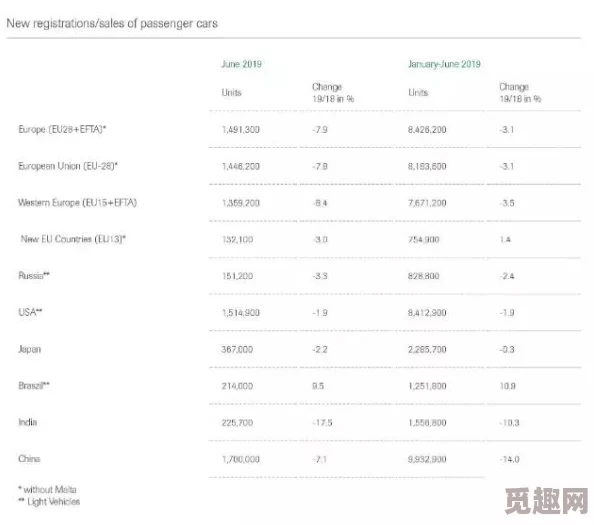Viewport: 594px width, 525px height.
Task: Click Japan's January-June units 2,285,700
Action: point(427,349)
